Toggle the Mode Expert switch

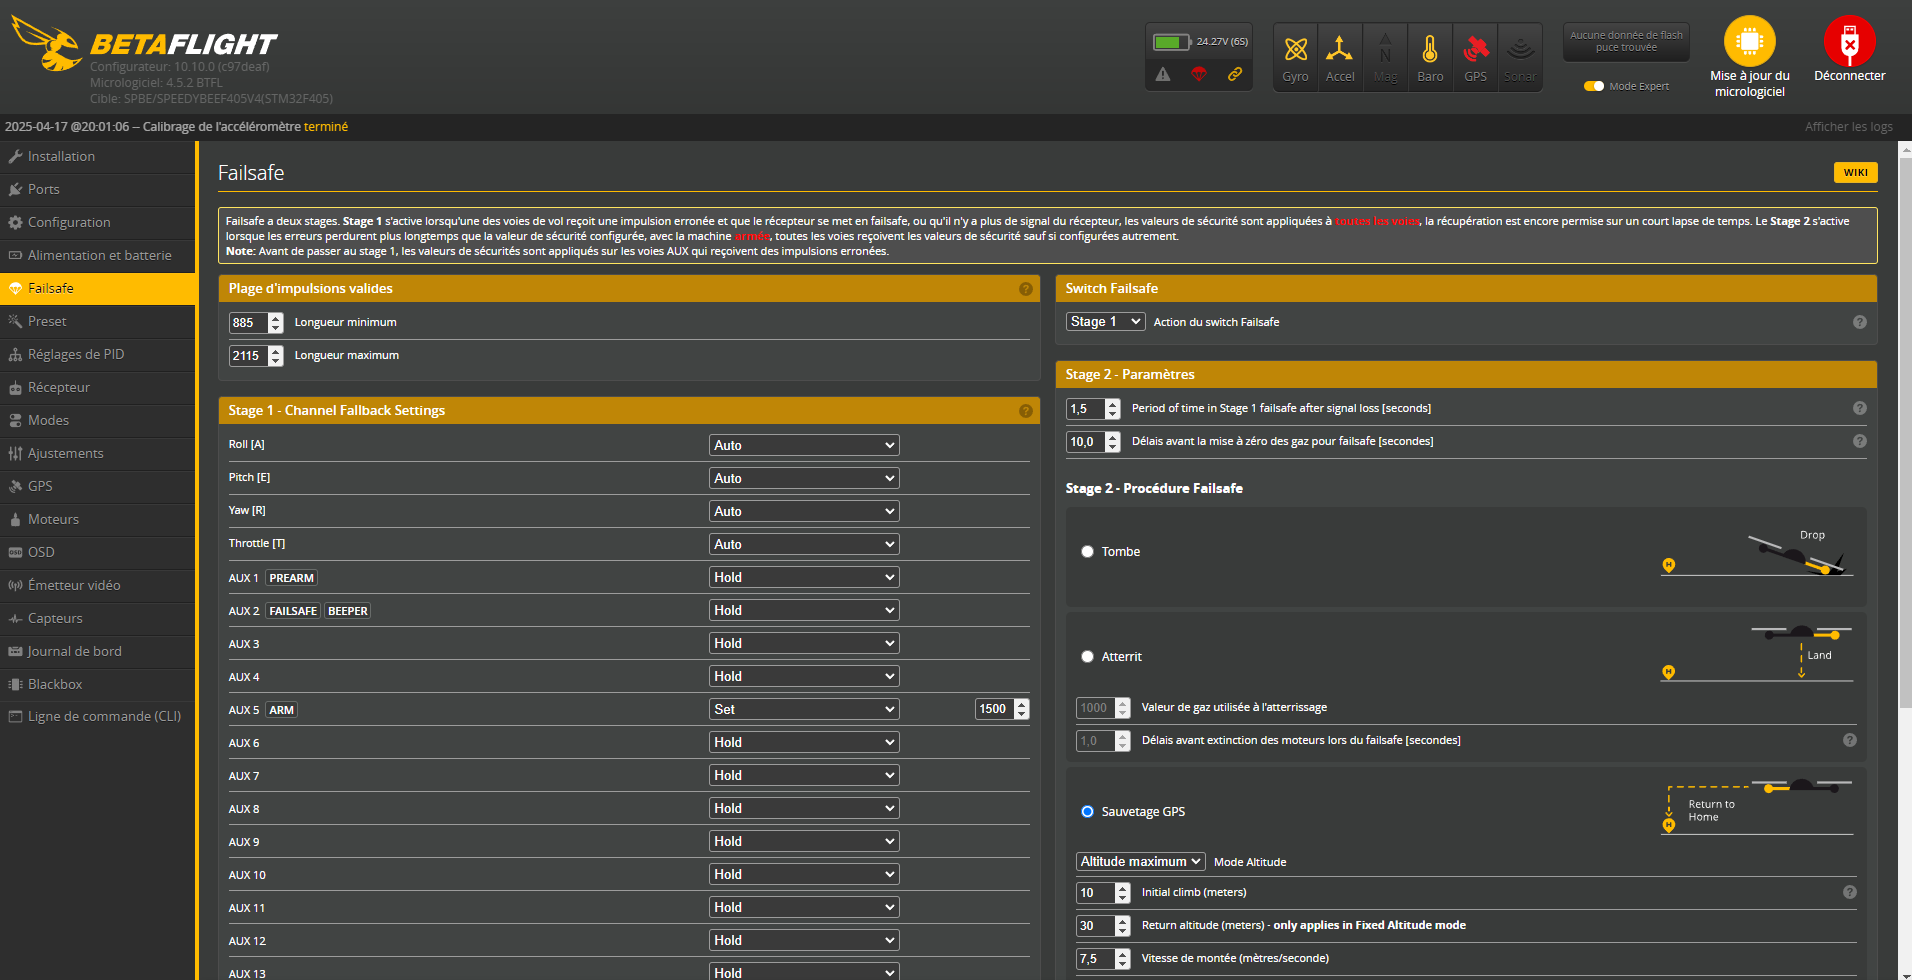coord(1594,86)
